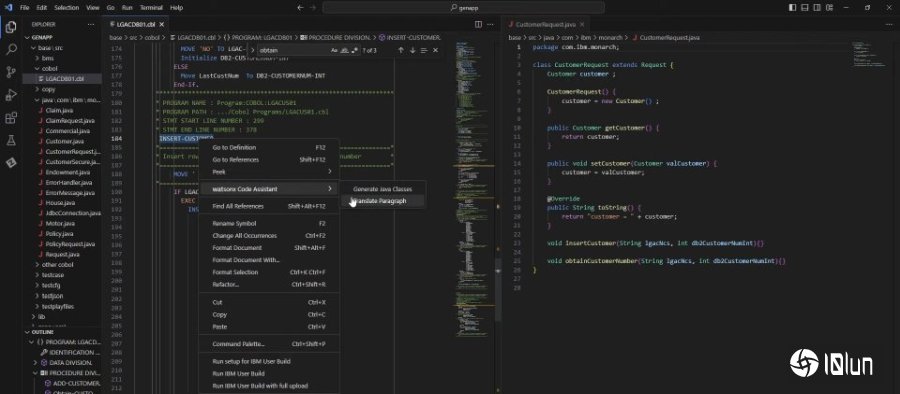The height and width of the screenshot is (394, 900).
Task: Toggle the primary side bar
Action: 793,7
